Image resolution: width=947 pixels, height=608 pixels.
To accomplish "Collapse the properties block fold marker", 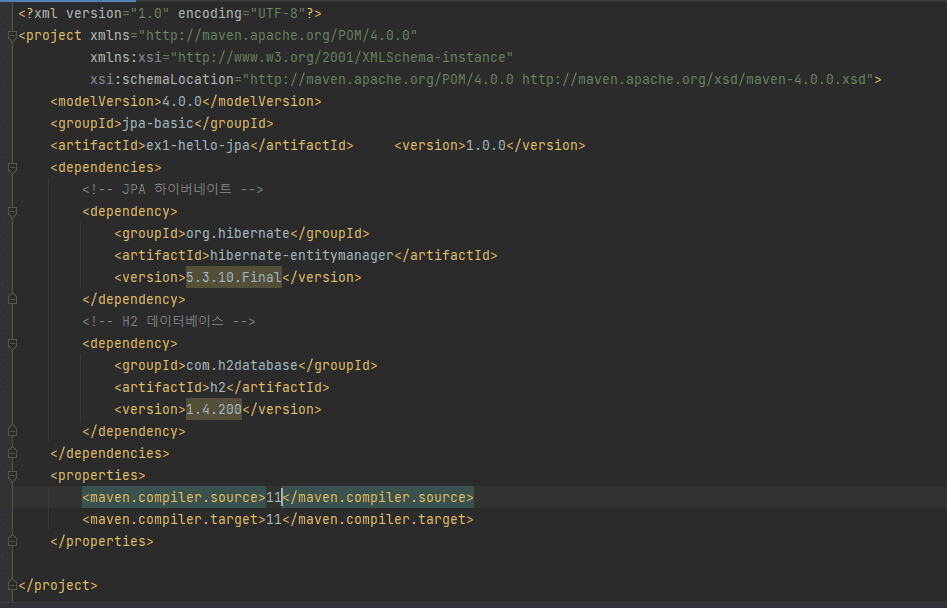I will pyautogui.click(x=12, y=476).
